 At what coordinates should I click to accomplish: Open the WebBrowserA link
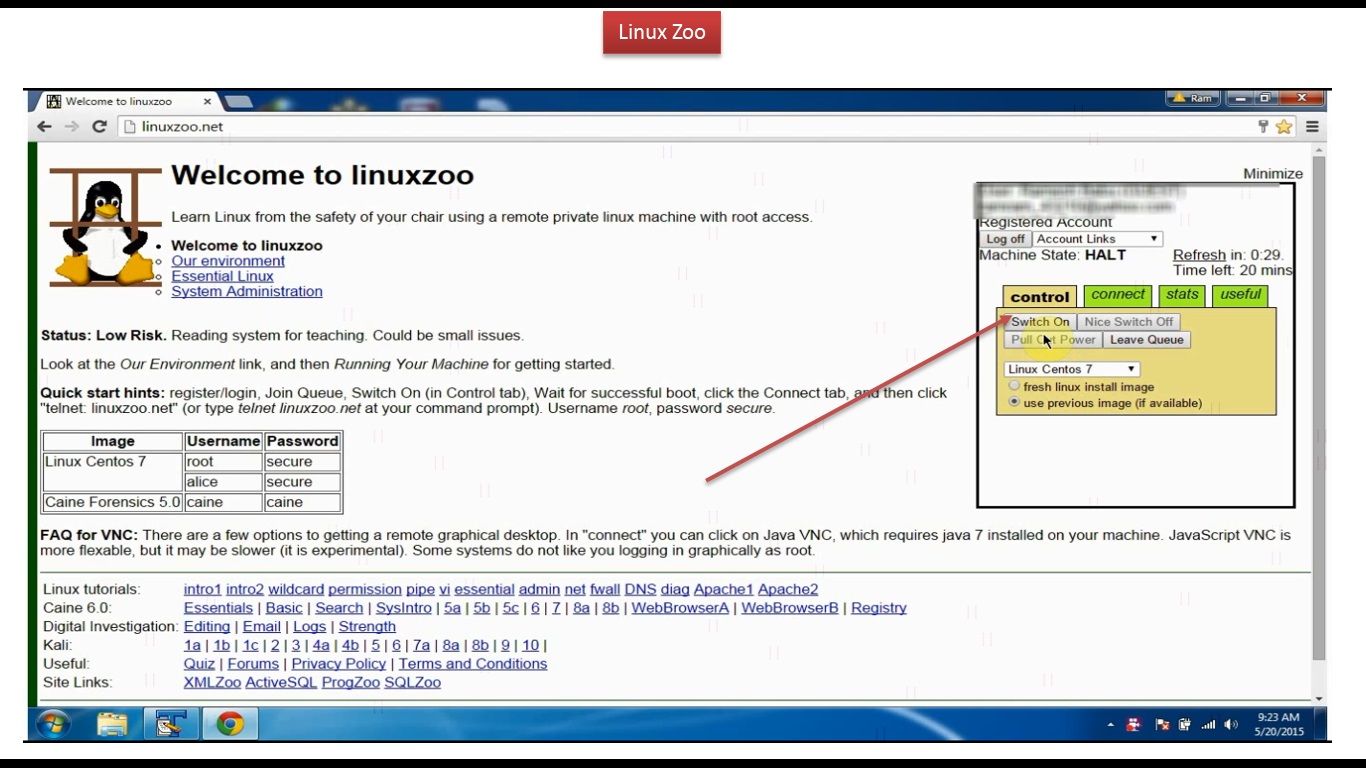[680, 608]
